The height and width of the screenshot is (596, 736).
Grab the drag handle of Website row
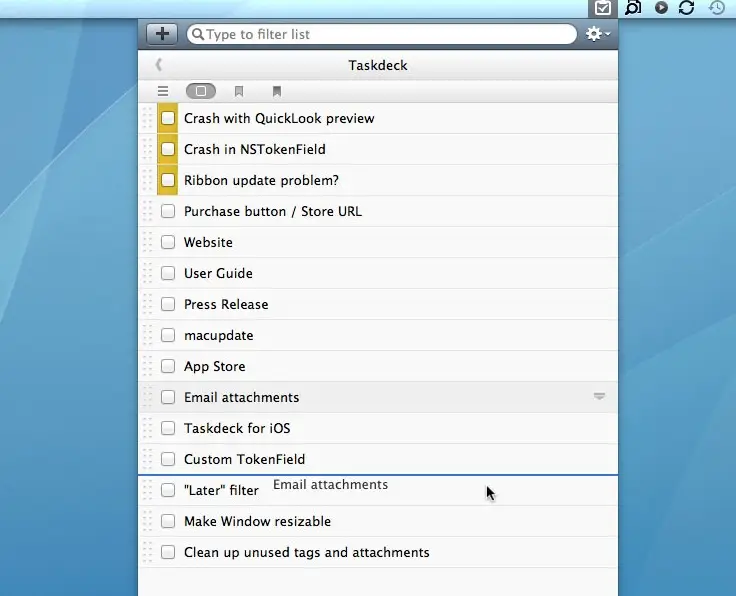click(147, 242)
